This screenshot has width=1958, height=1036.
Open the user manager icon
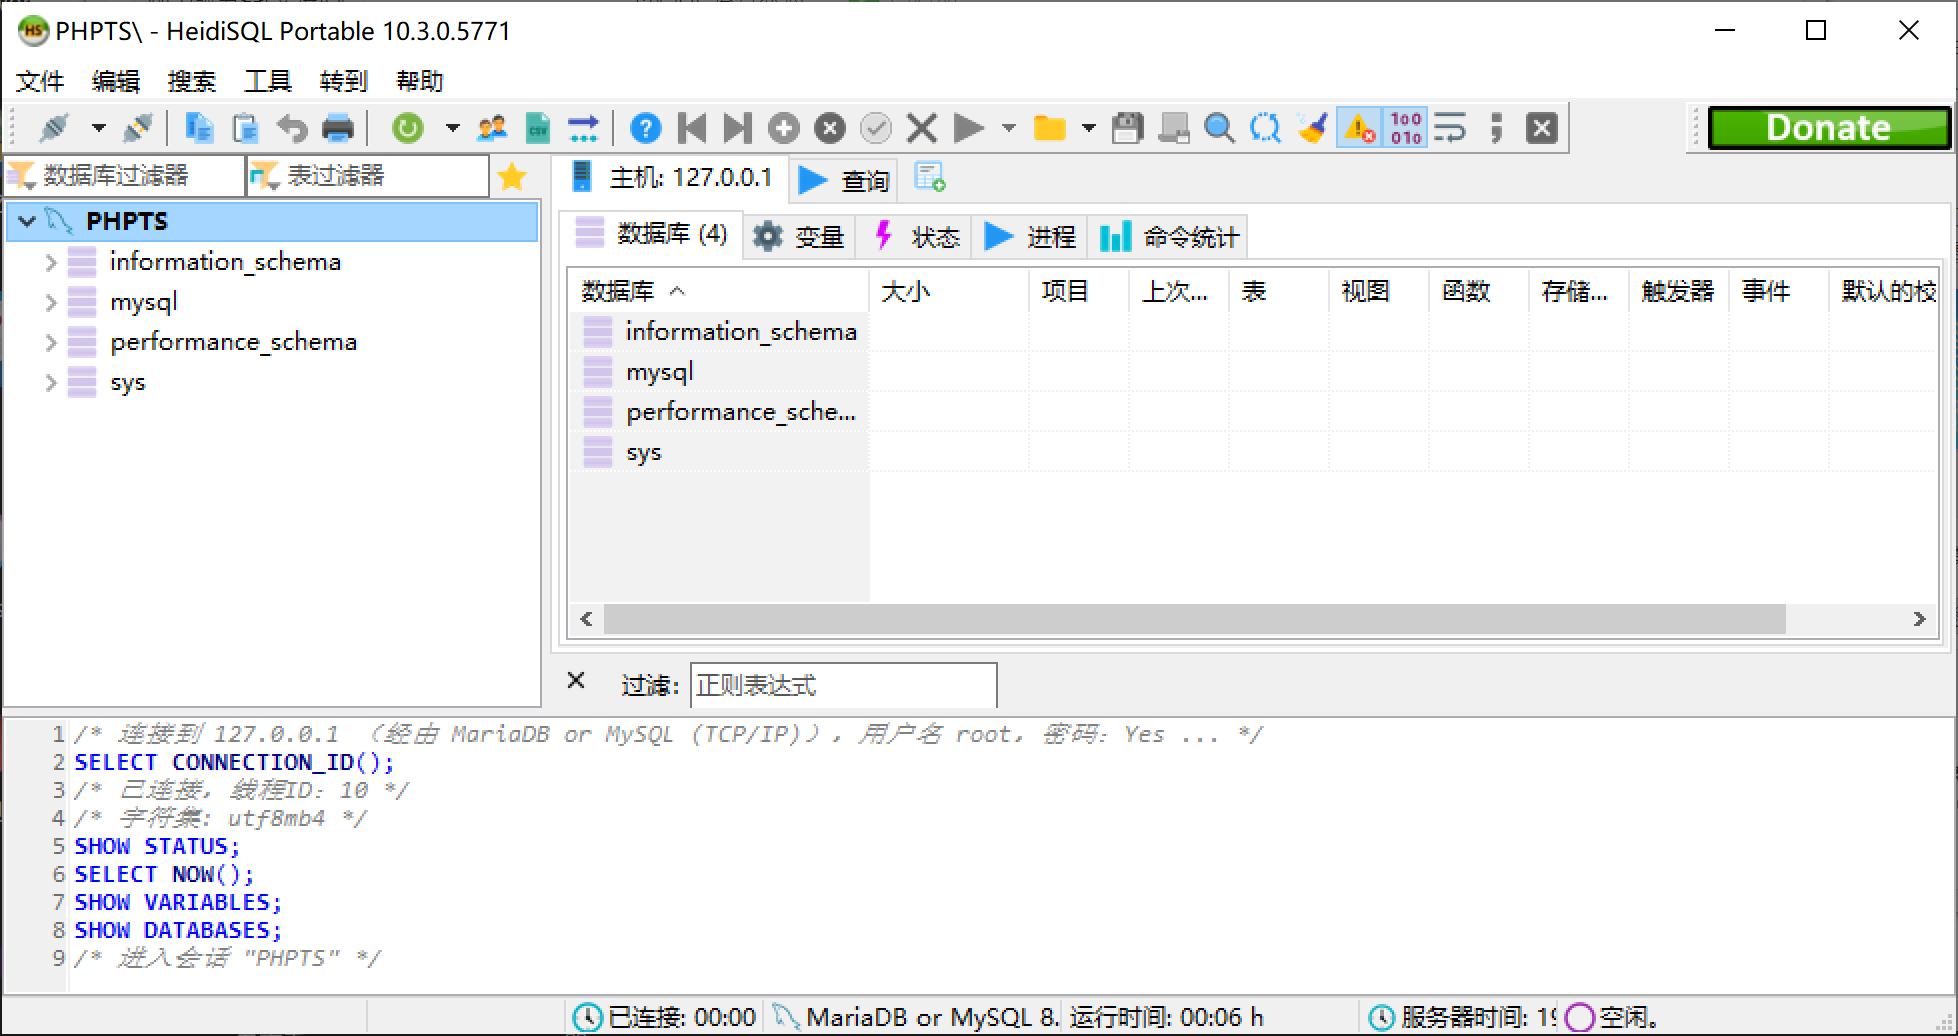(x=492, y=128)
